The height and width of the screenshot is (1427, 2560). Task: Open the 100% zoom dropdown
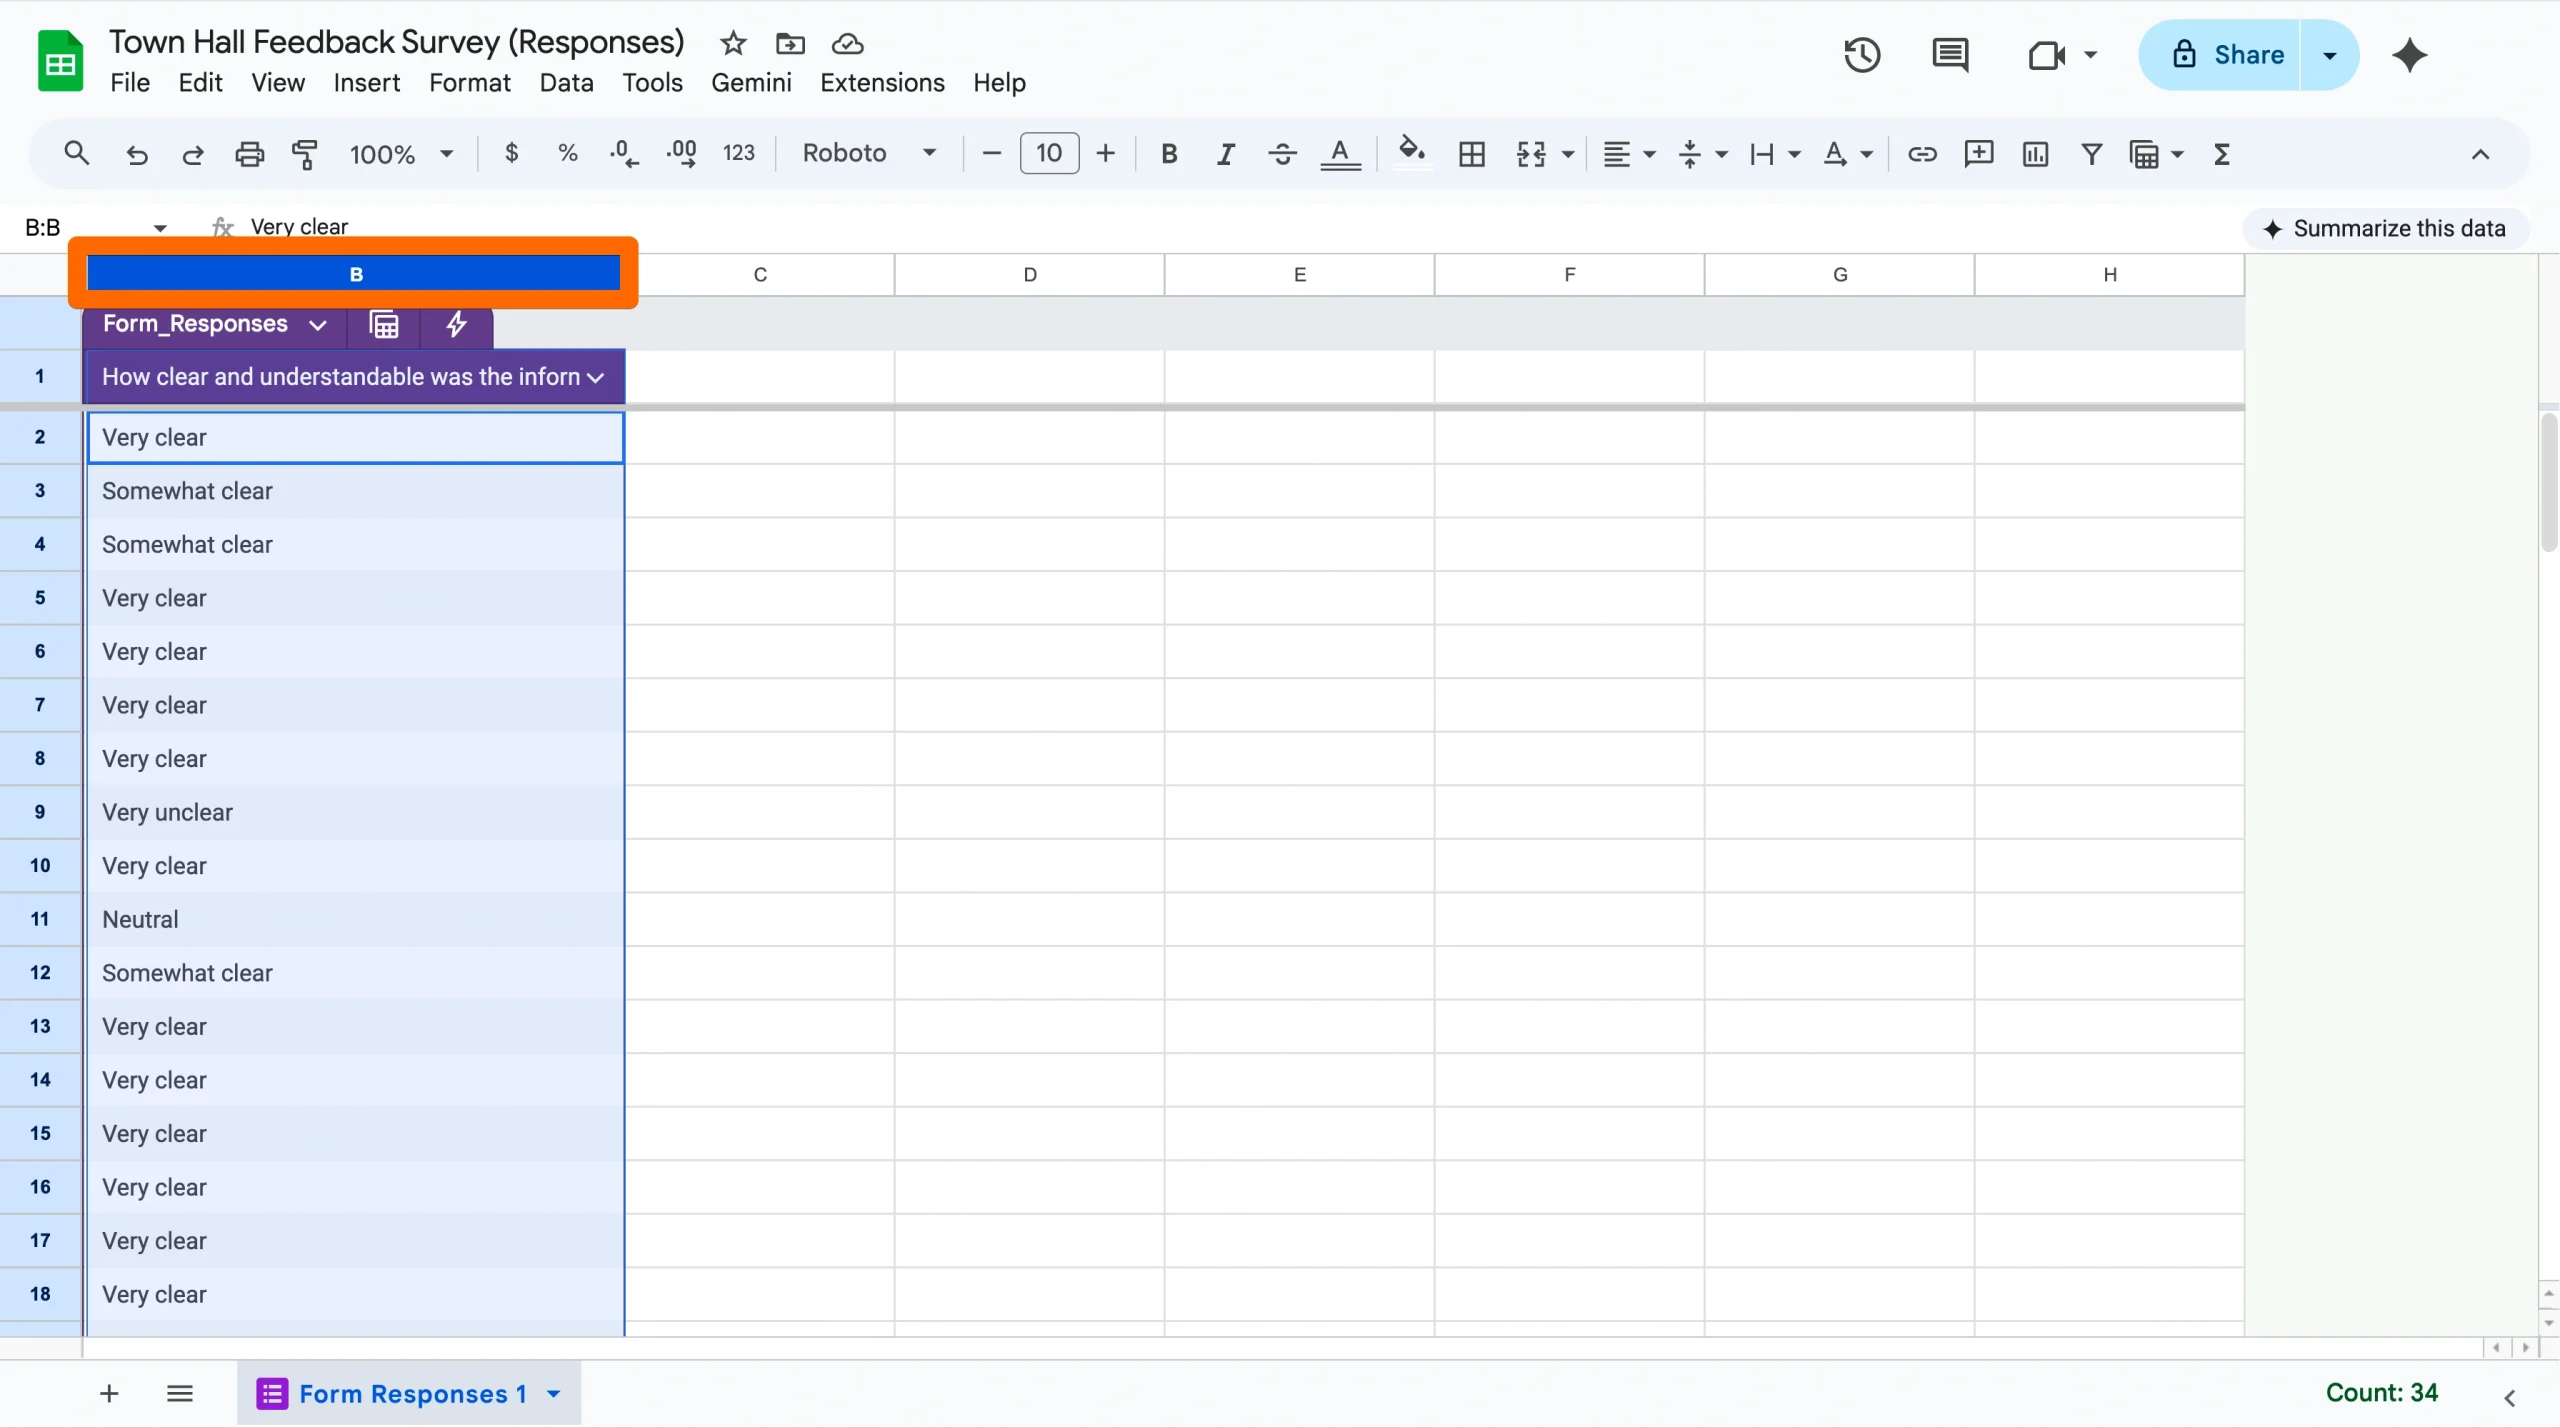click(x=398, y=153)
